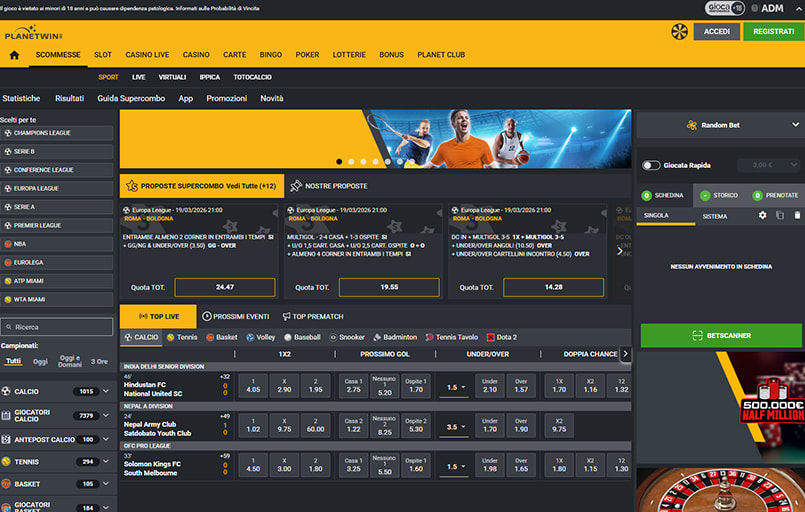Select the 3 Ore time filter
The image size is (805, 512).
coord(99,361)
